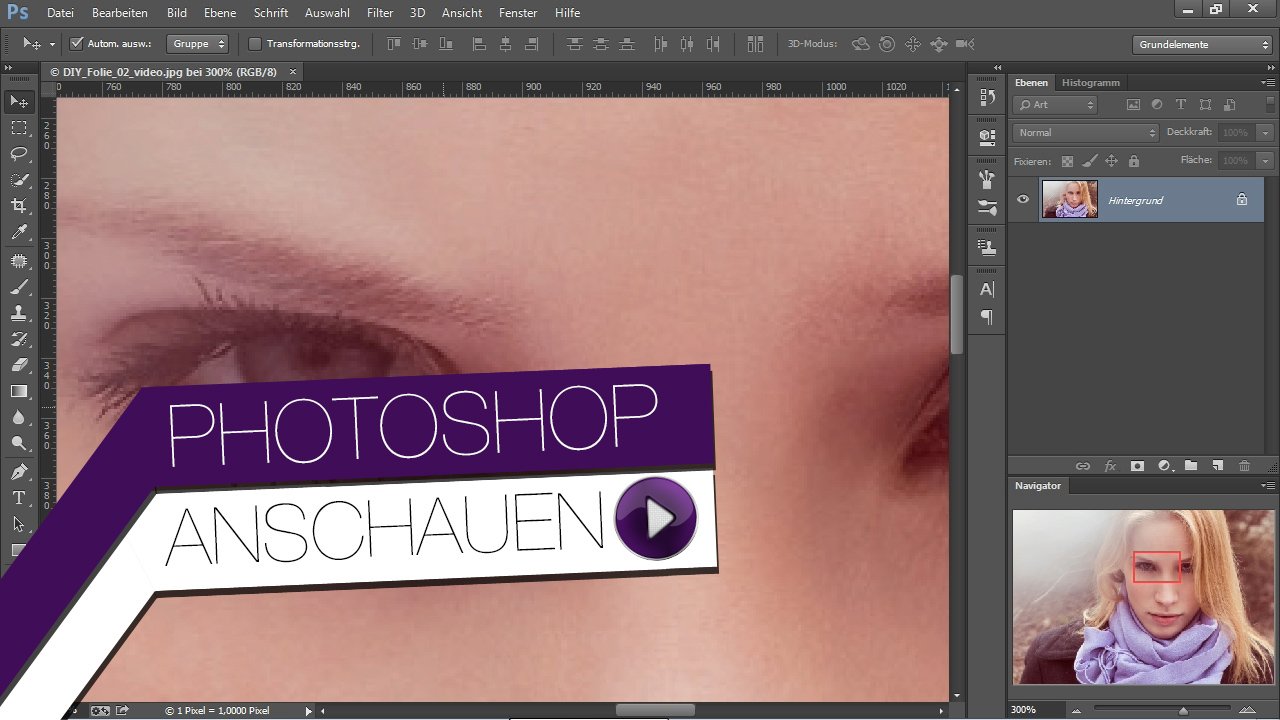Toggle the Autom. ausw. checkbox
Image resolution: width=1280 pixels, height=720 pixels.
point(76,44)
